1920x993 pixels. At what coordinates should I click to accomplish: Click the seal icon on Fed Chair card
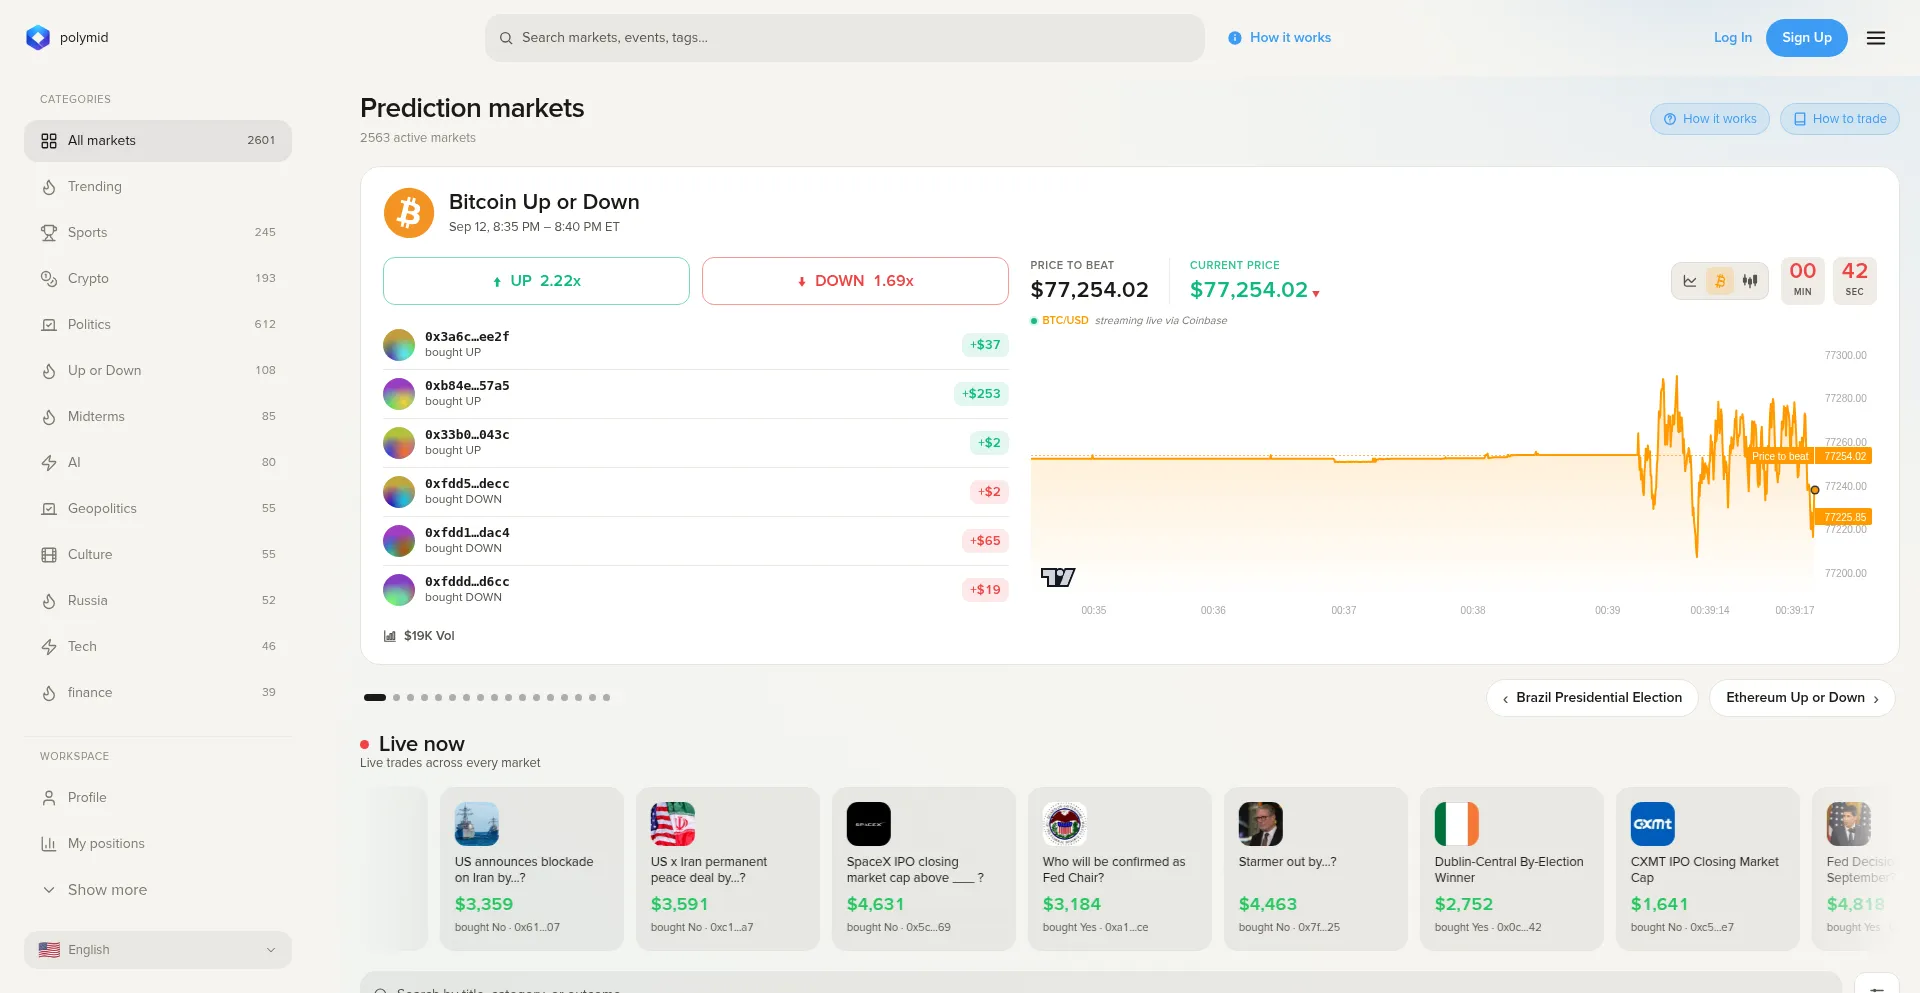pos(1065,824)
